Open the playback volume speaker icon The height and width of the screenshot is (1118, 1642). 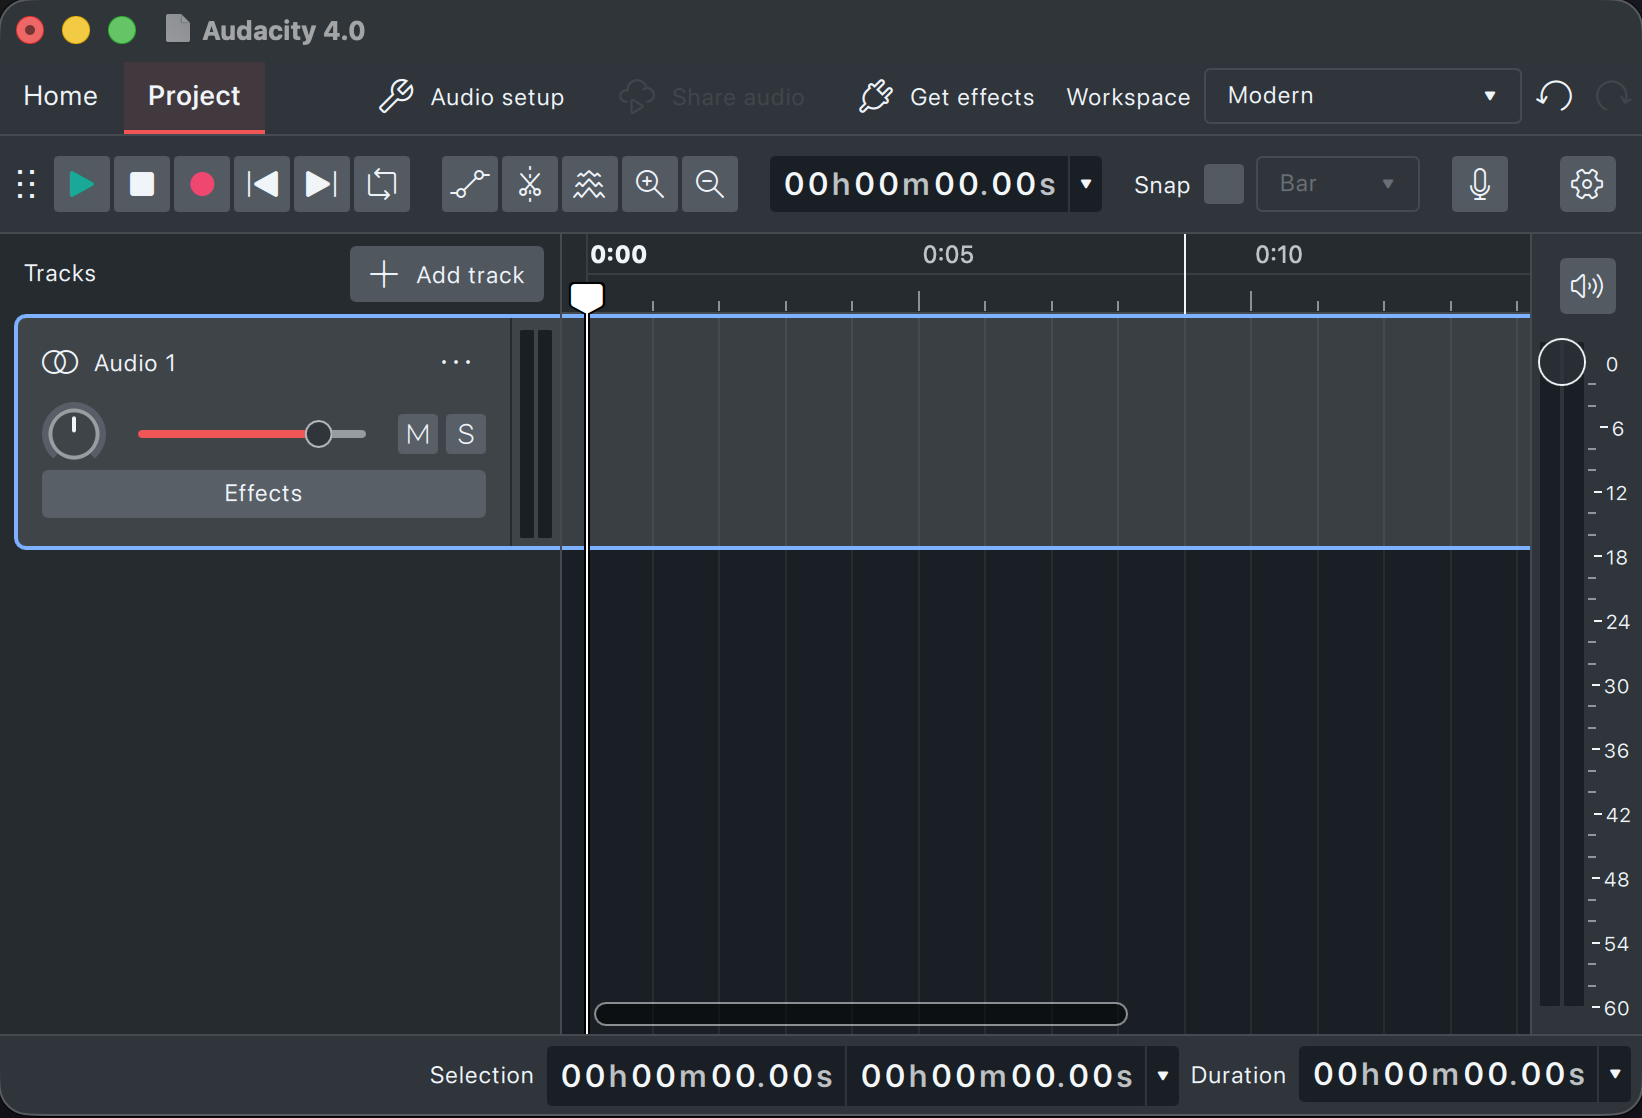pos(1588,286)
